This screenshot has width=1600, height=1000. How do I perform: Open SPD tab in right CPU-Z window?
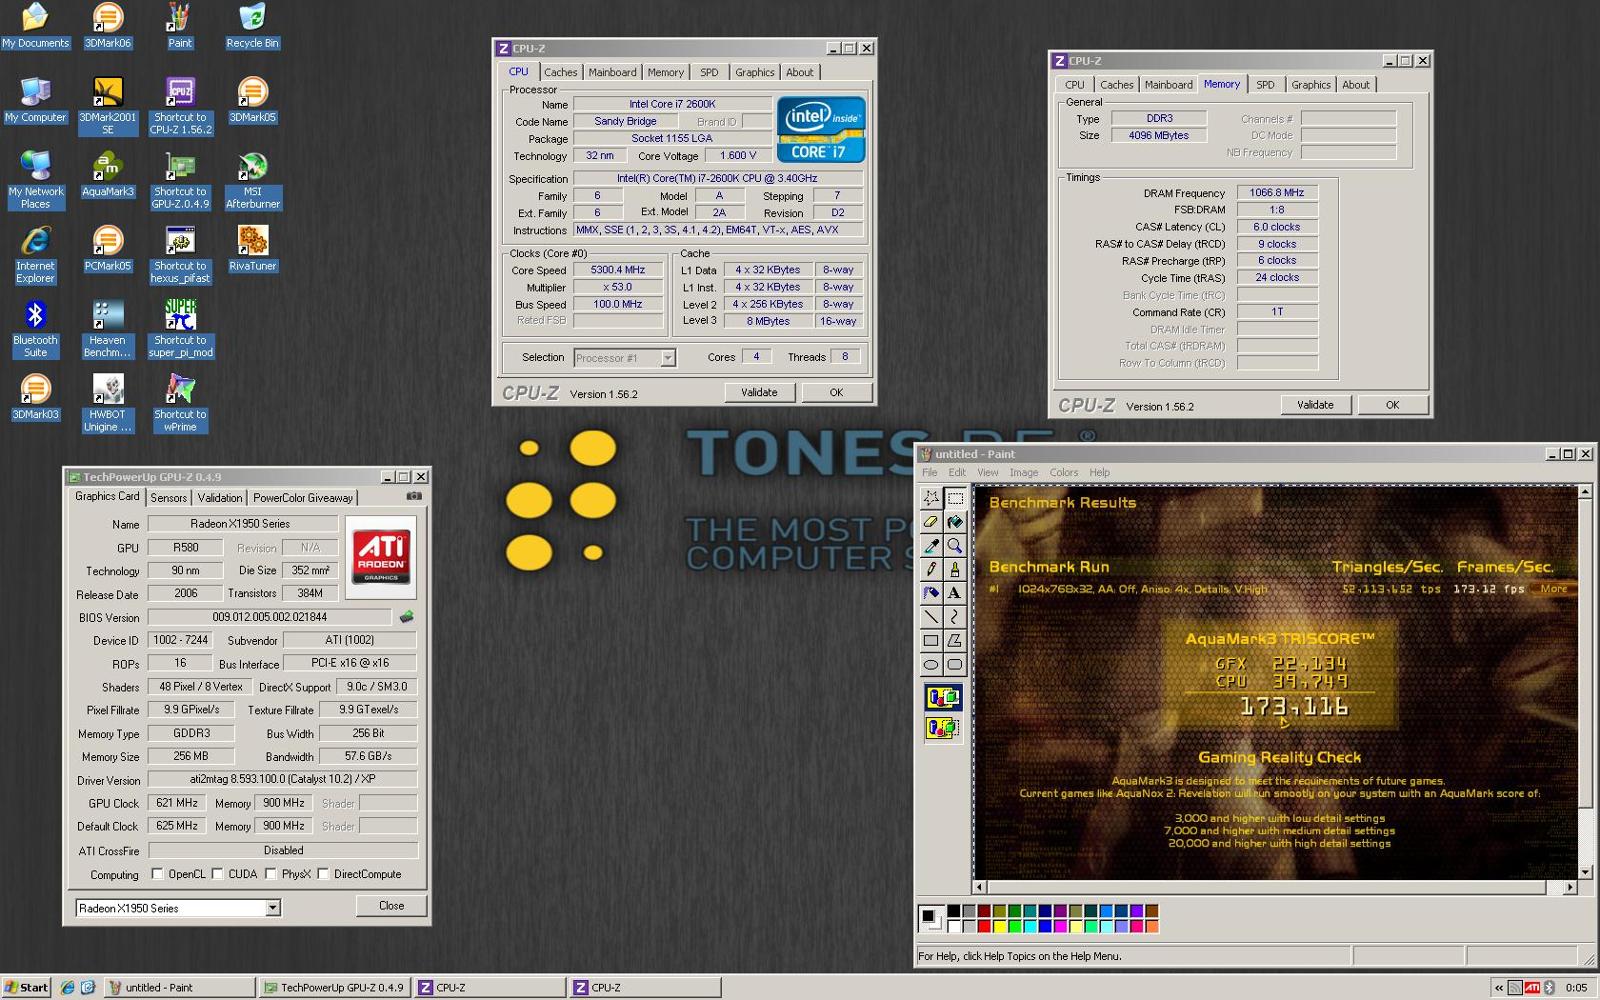[1265, 85]
